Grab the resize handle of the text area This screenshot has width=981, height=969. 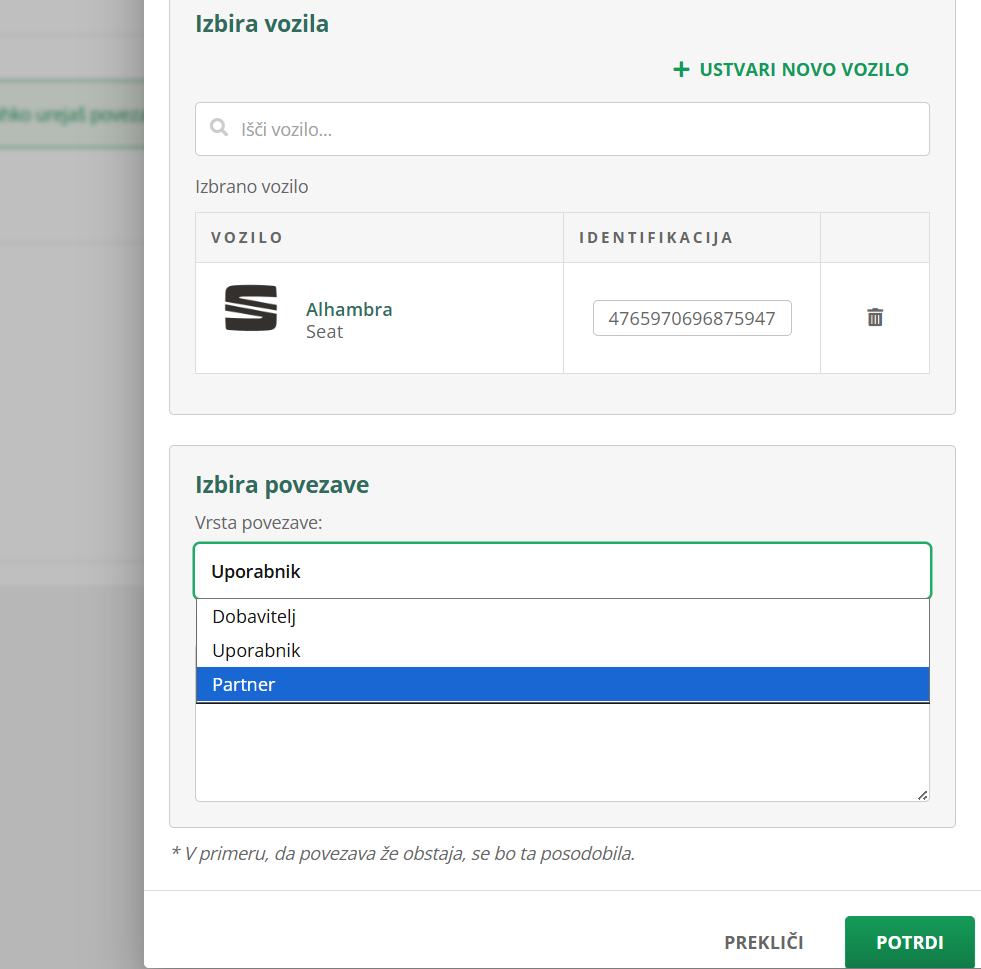point(922,795)
